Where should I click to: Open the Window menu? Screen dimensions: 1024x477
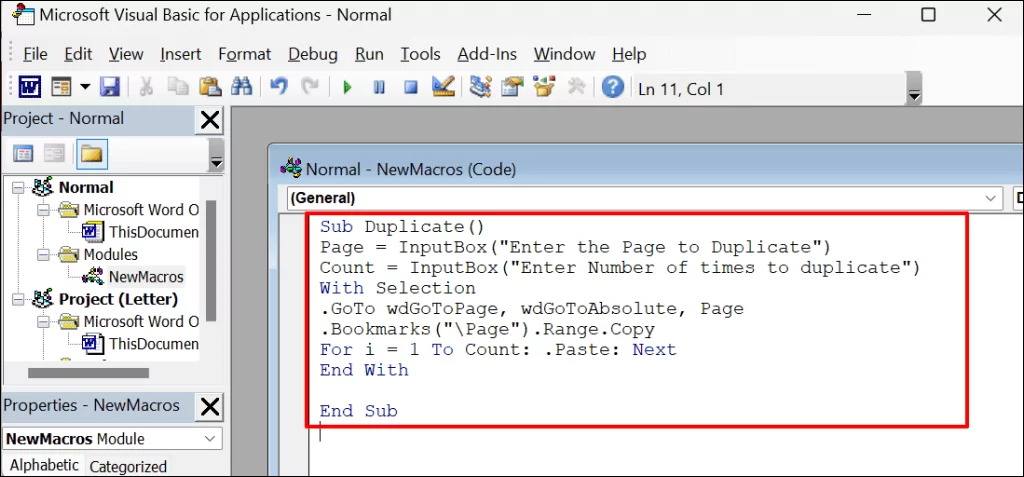[564, 54]
